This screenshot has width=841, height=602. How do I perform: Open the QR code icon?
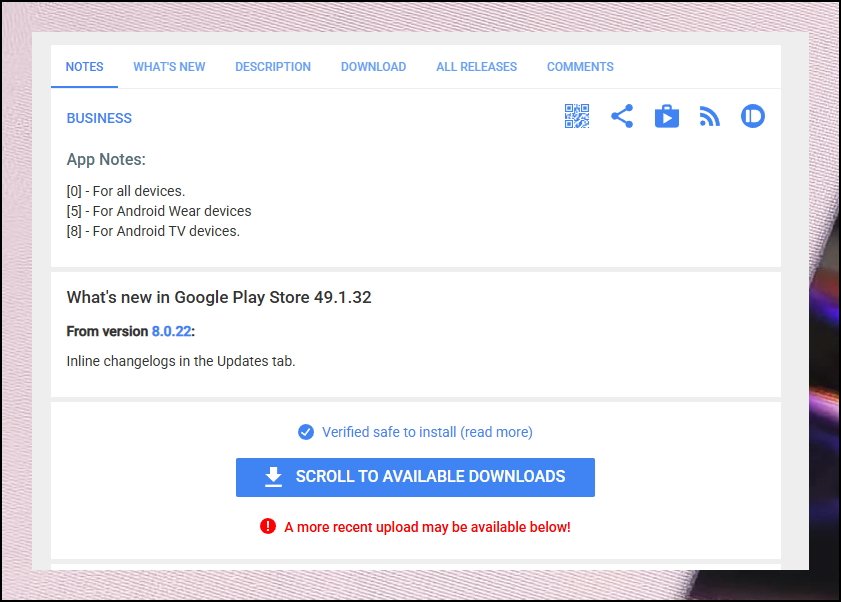pyautogui.click(x=577, y=116)
